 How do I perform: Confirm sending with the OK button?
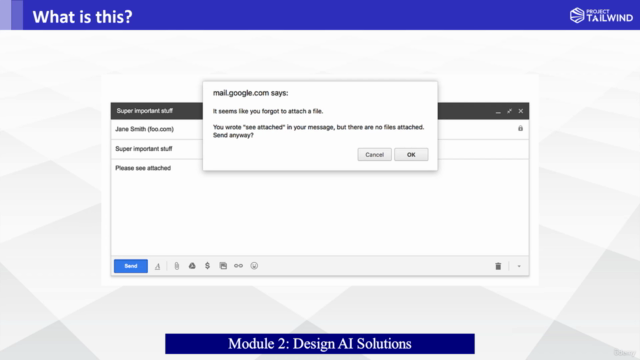[411, 155]
